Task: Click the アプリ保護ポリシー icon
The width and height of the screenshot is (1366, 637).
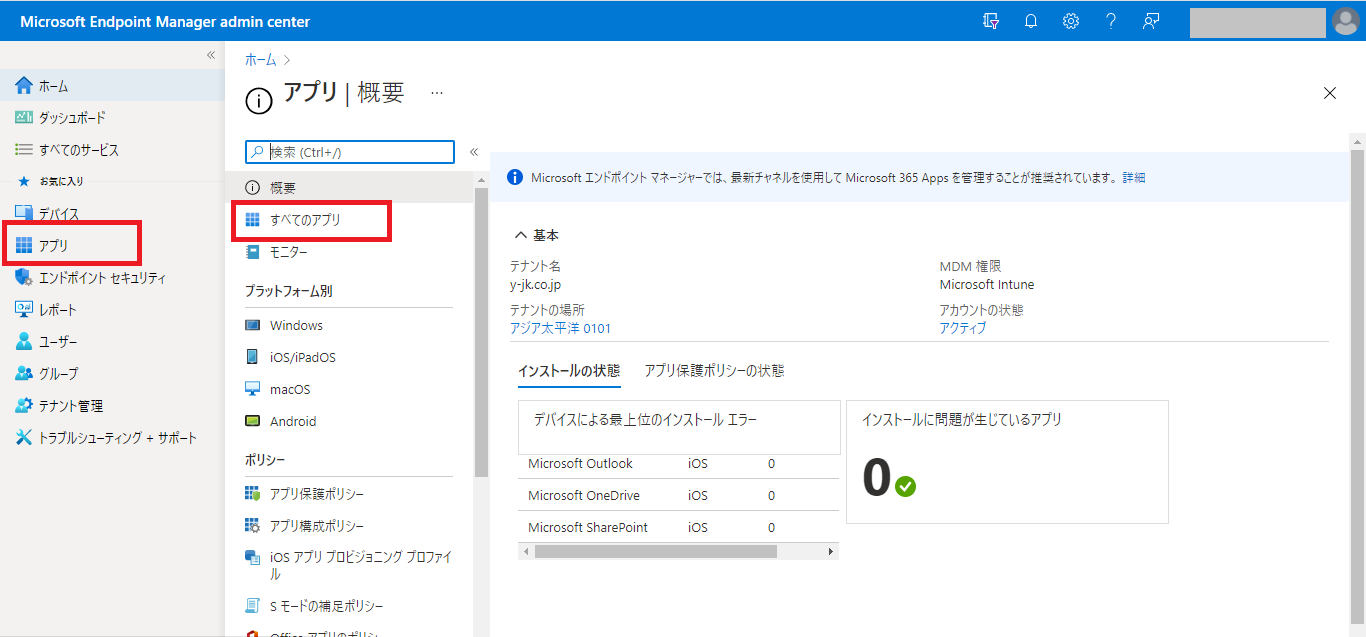Action: click(253, 494)
